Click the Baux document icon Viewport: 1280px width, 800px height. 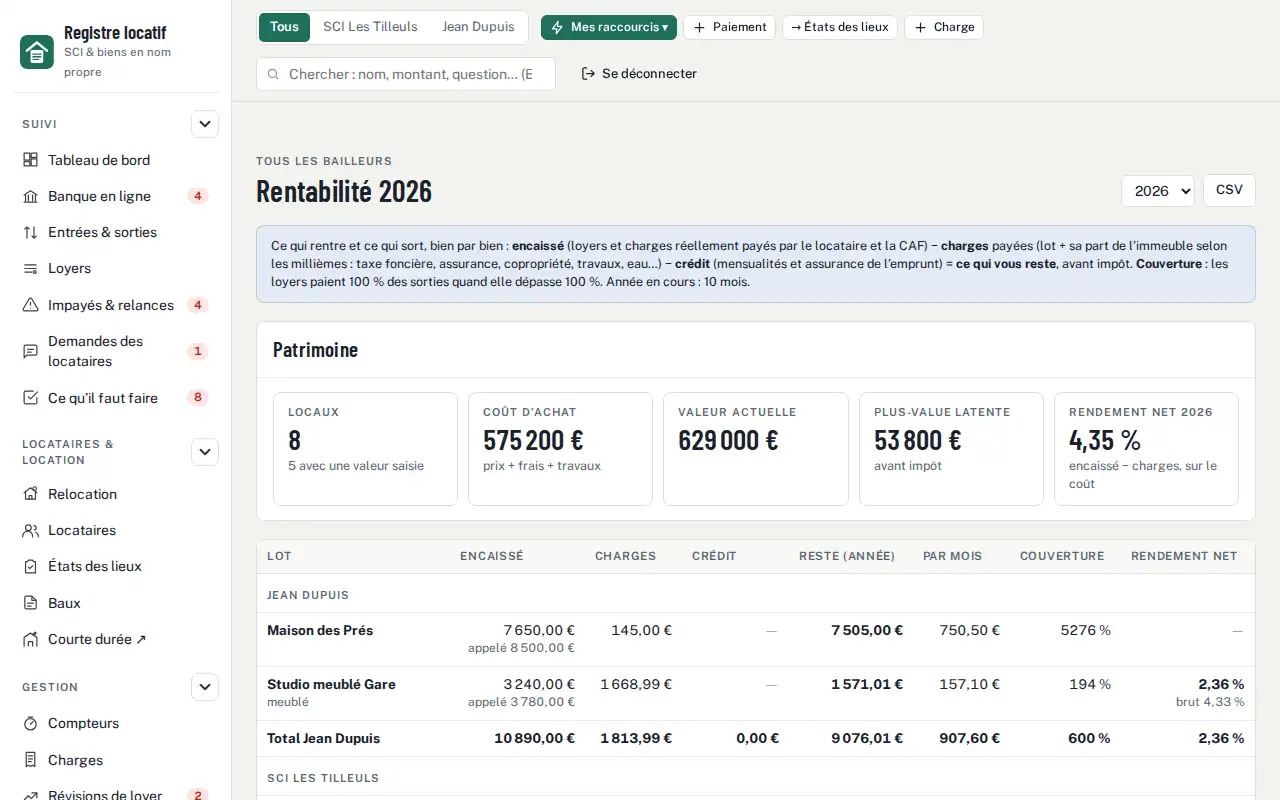click(30, 603)
